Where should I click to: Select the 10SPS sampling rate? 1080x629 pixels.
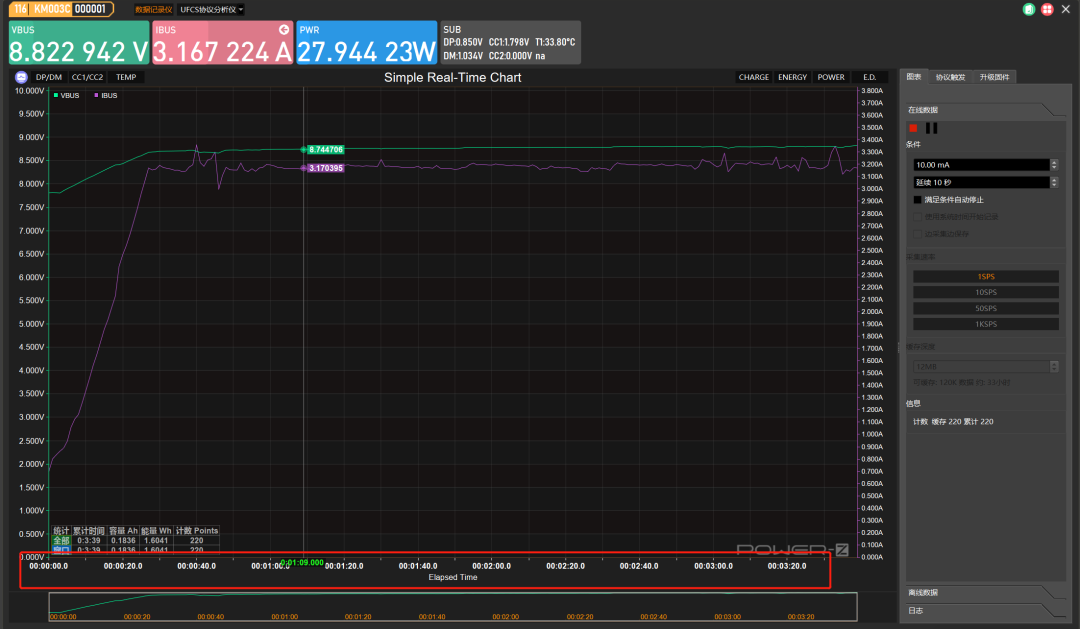click(x=986, y=292)
